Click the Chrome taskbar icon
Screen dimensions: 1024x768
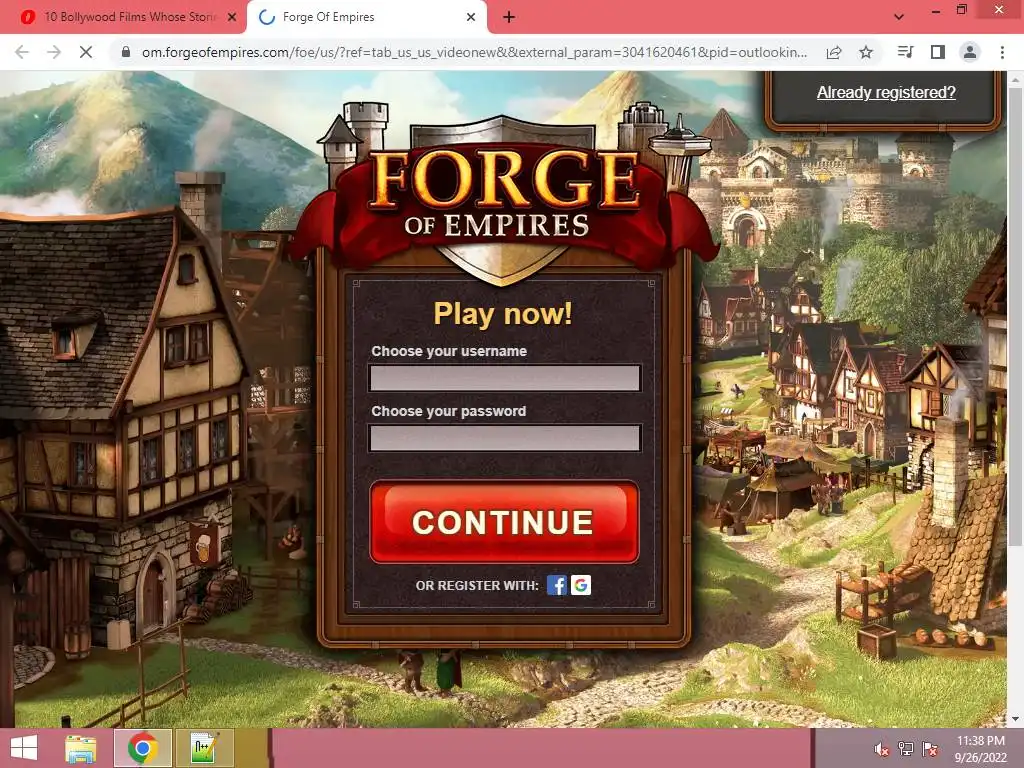pyautogui.click(x=142, y=748)
